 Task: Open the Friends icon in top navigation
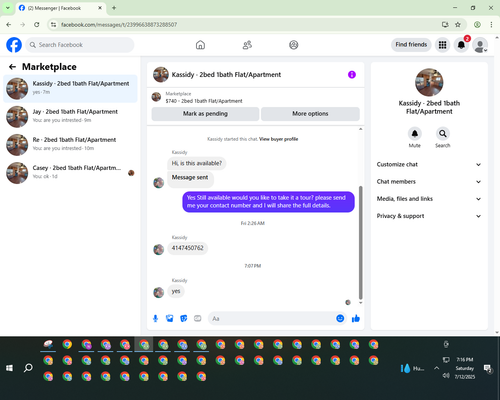(x=247, y=45)
